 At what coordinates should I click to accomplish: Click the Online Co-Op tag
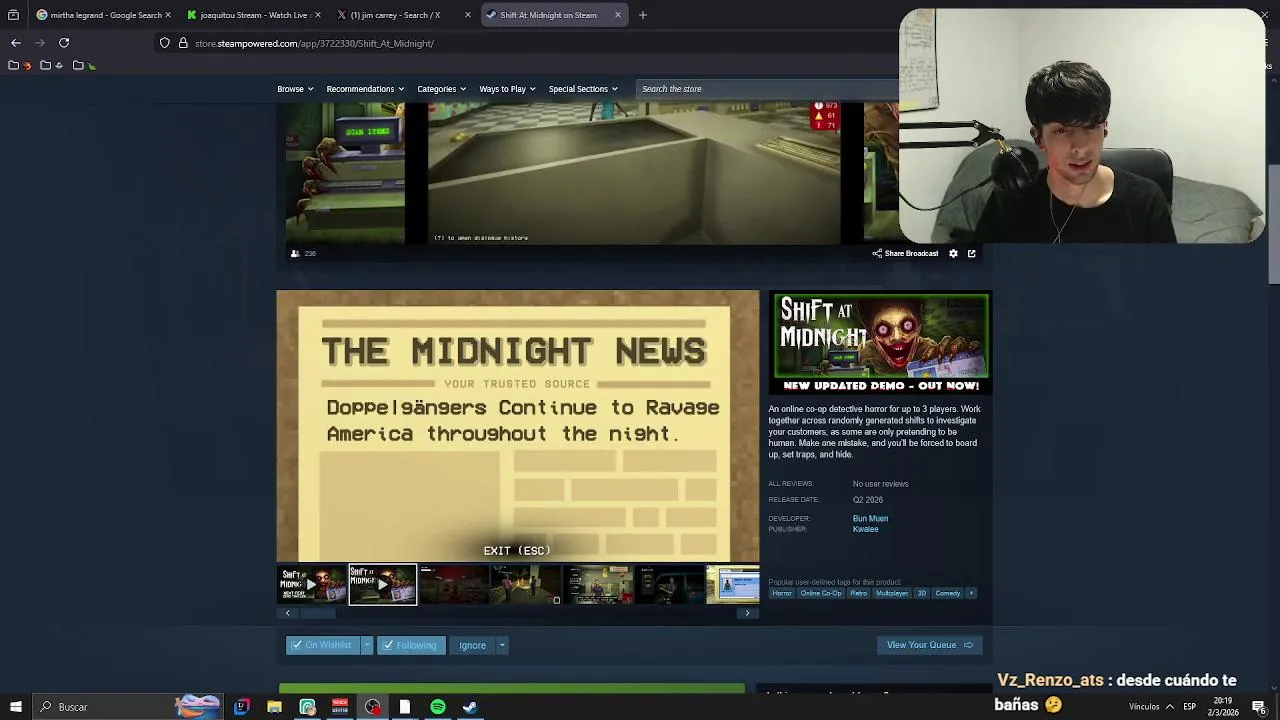(x=821, y=593)
